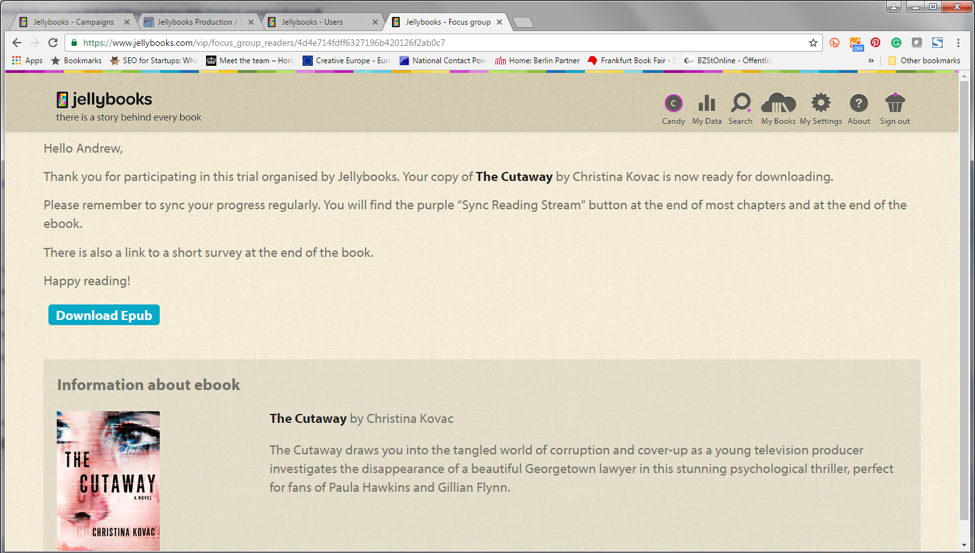Click the About question mark icon

858,104
